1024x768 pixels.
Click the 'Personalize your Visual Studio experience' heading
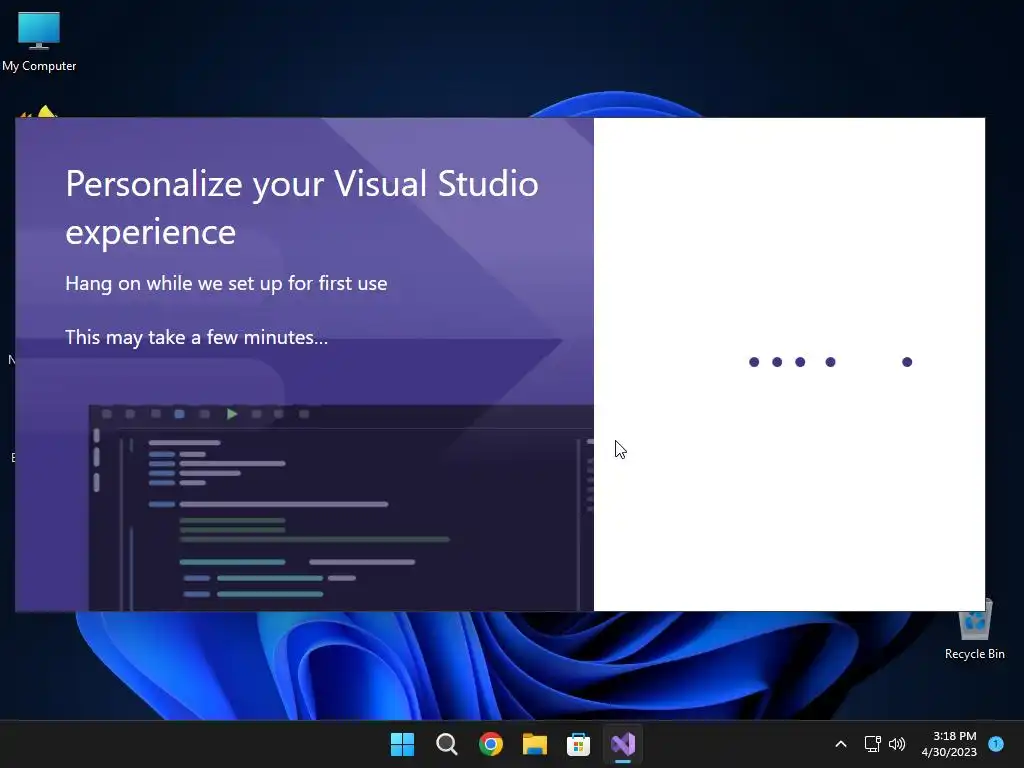point(302,208)
